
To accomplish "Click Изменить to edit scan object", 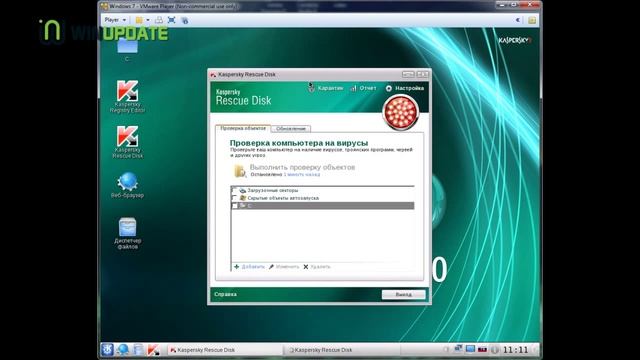I will point(284,267).
